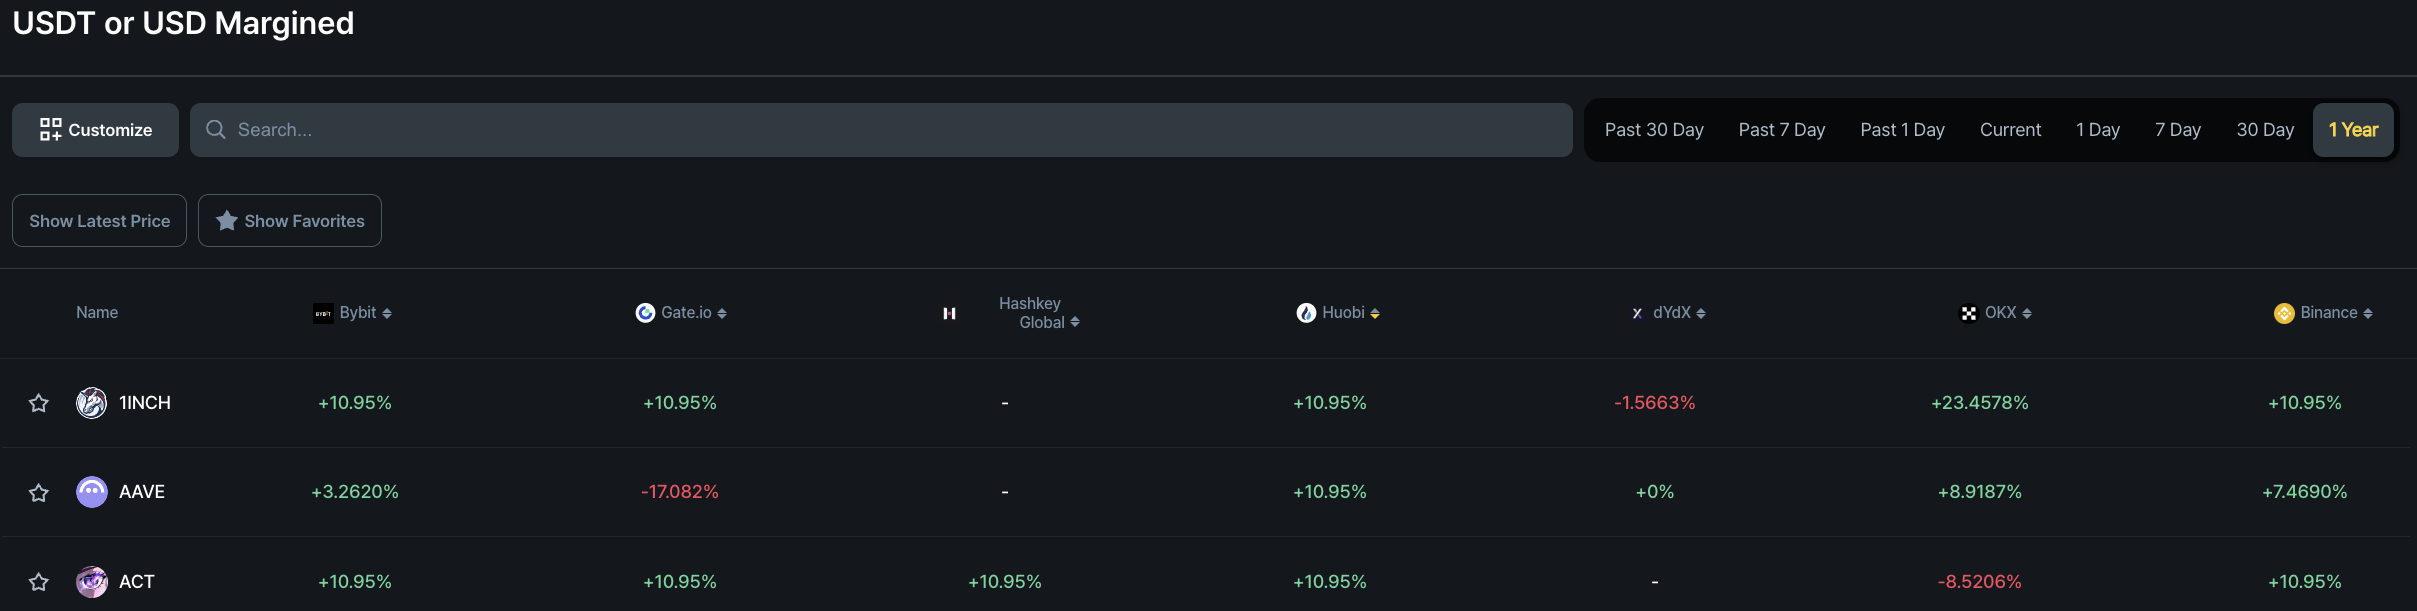Viewport: 2417px width, 611px height.
Task: Click the 1INCH coin logo
Action: point(91,402)
